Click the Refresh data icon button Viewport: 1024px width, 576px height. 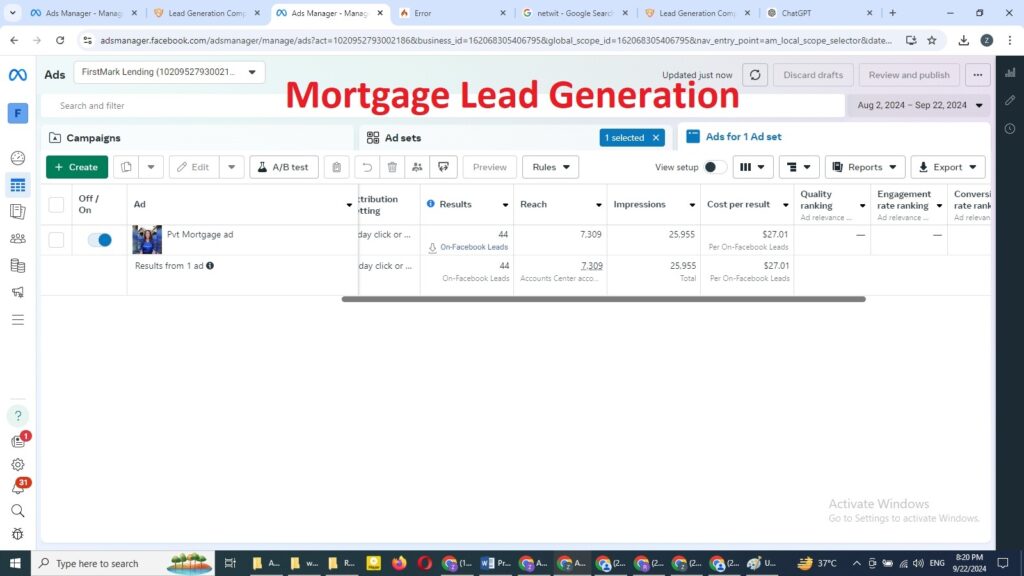755,75
